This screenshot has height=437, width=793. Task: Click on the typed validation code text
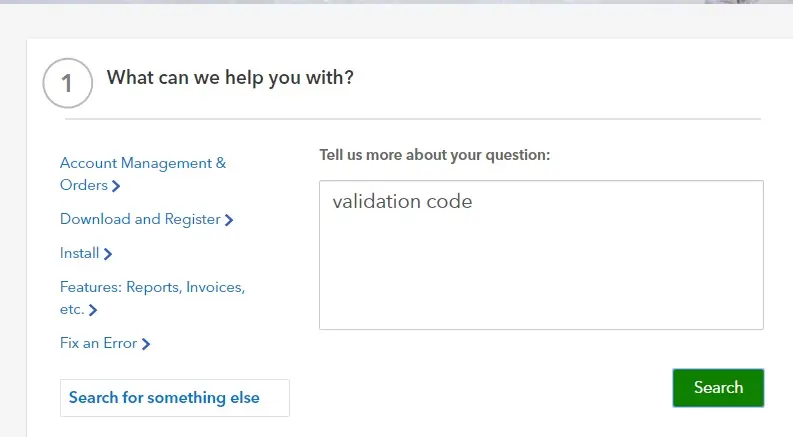point(402,201)
